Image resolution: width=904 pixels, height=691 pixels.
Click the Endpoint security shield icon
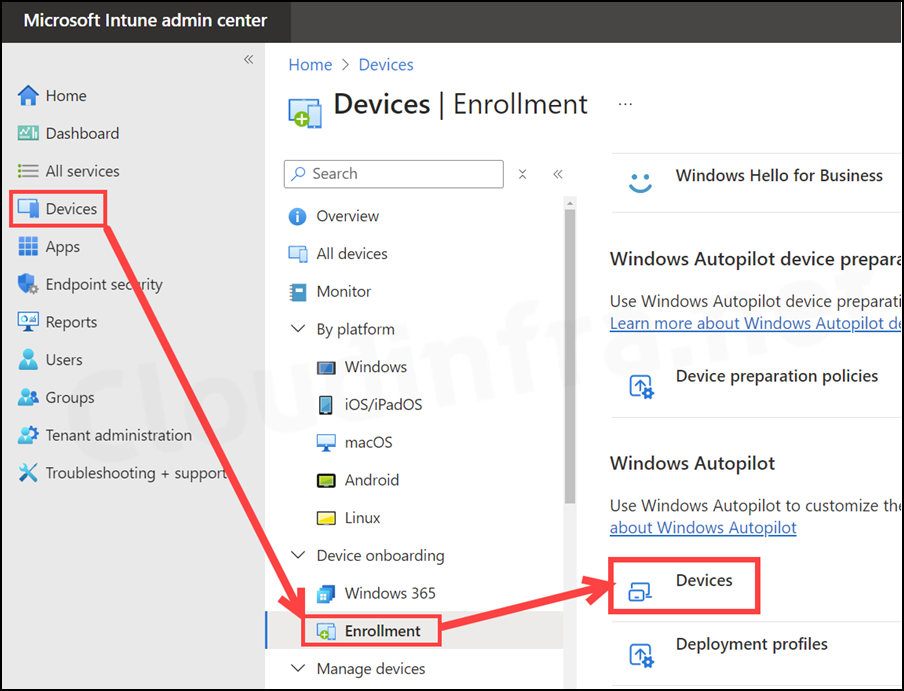pos(28,284)
